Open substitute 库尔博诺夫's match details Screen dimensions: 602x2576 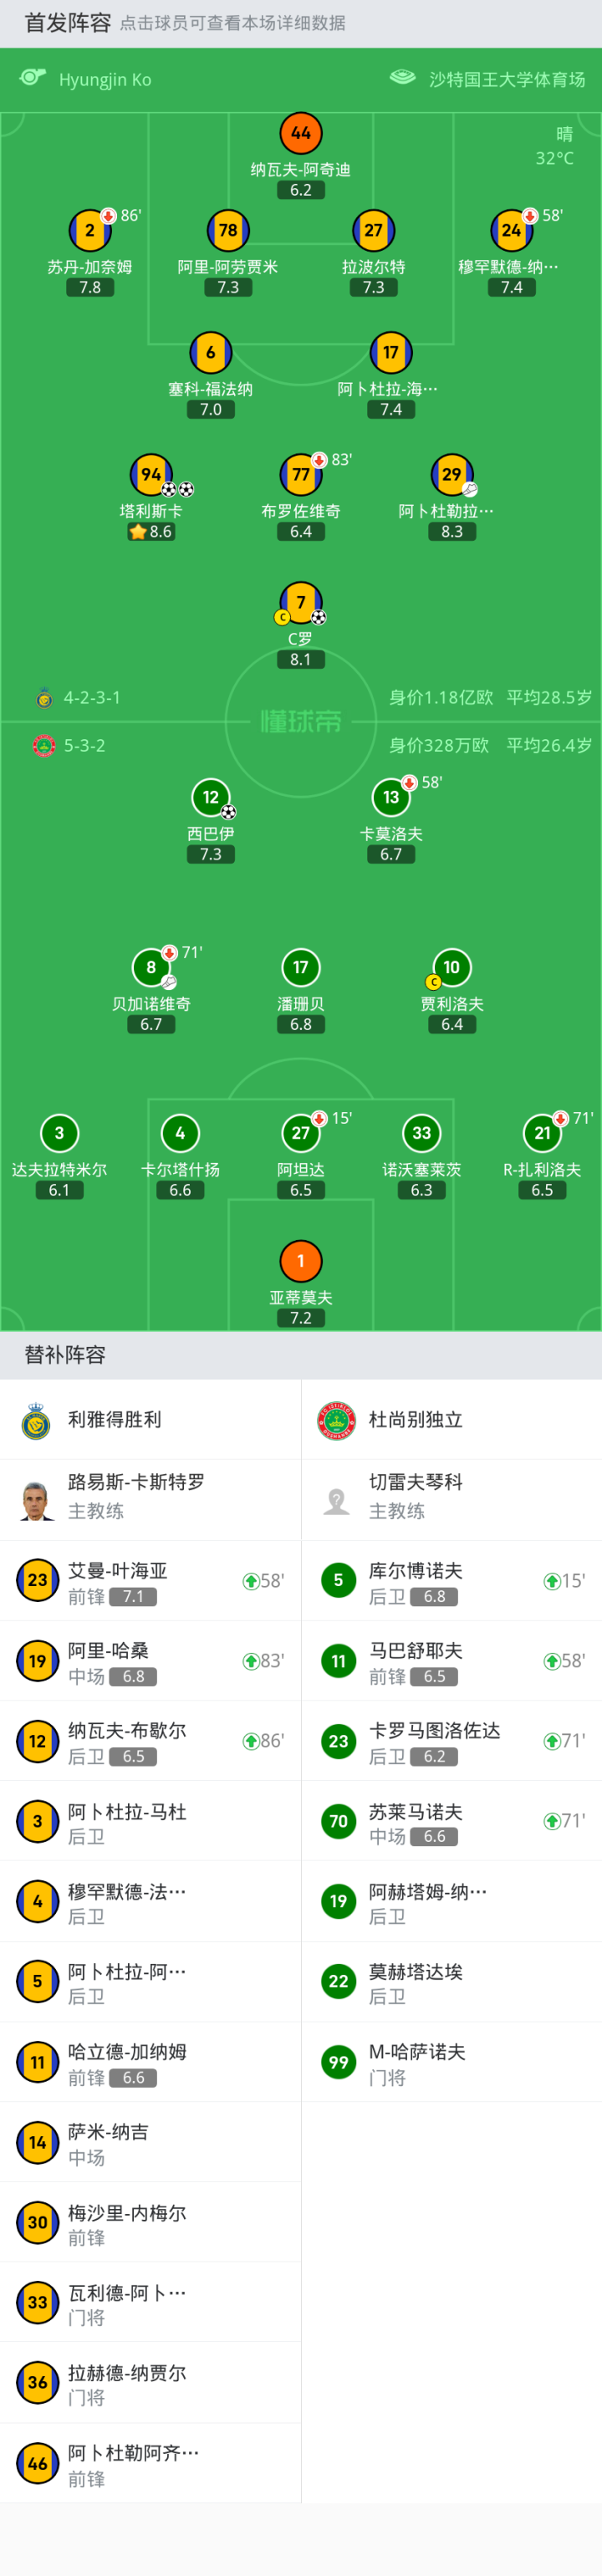click(451, 1581)
